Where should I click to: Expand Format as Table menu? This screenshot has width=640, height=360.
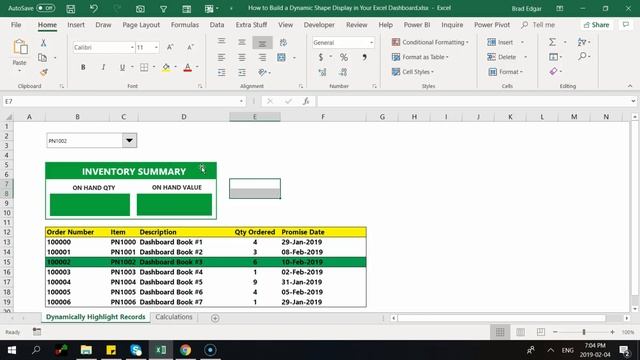[x=420, y=57]
